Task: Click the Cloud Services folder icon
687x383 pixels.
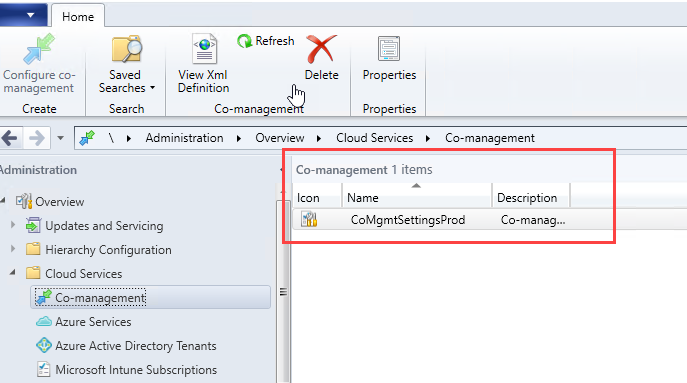Action: [x=33, y=273]
